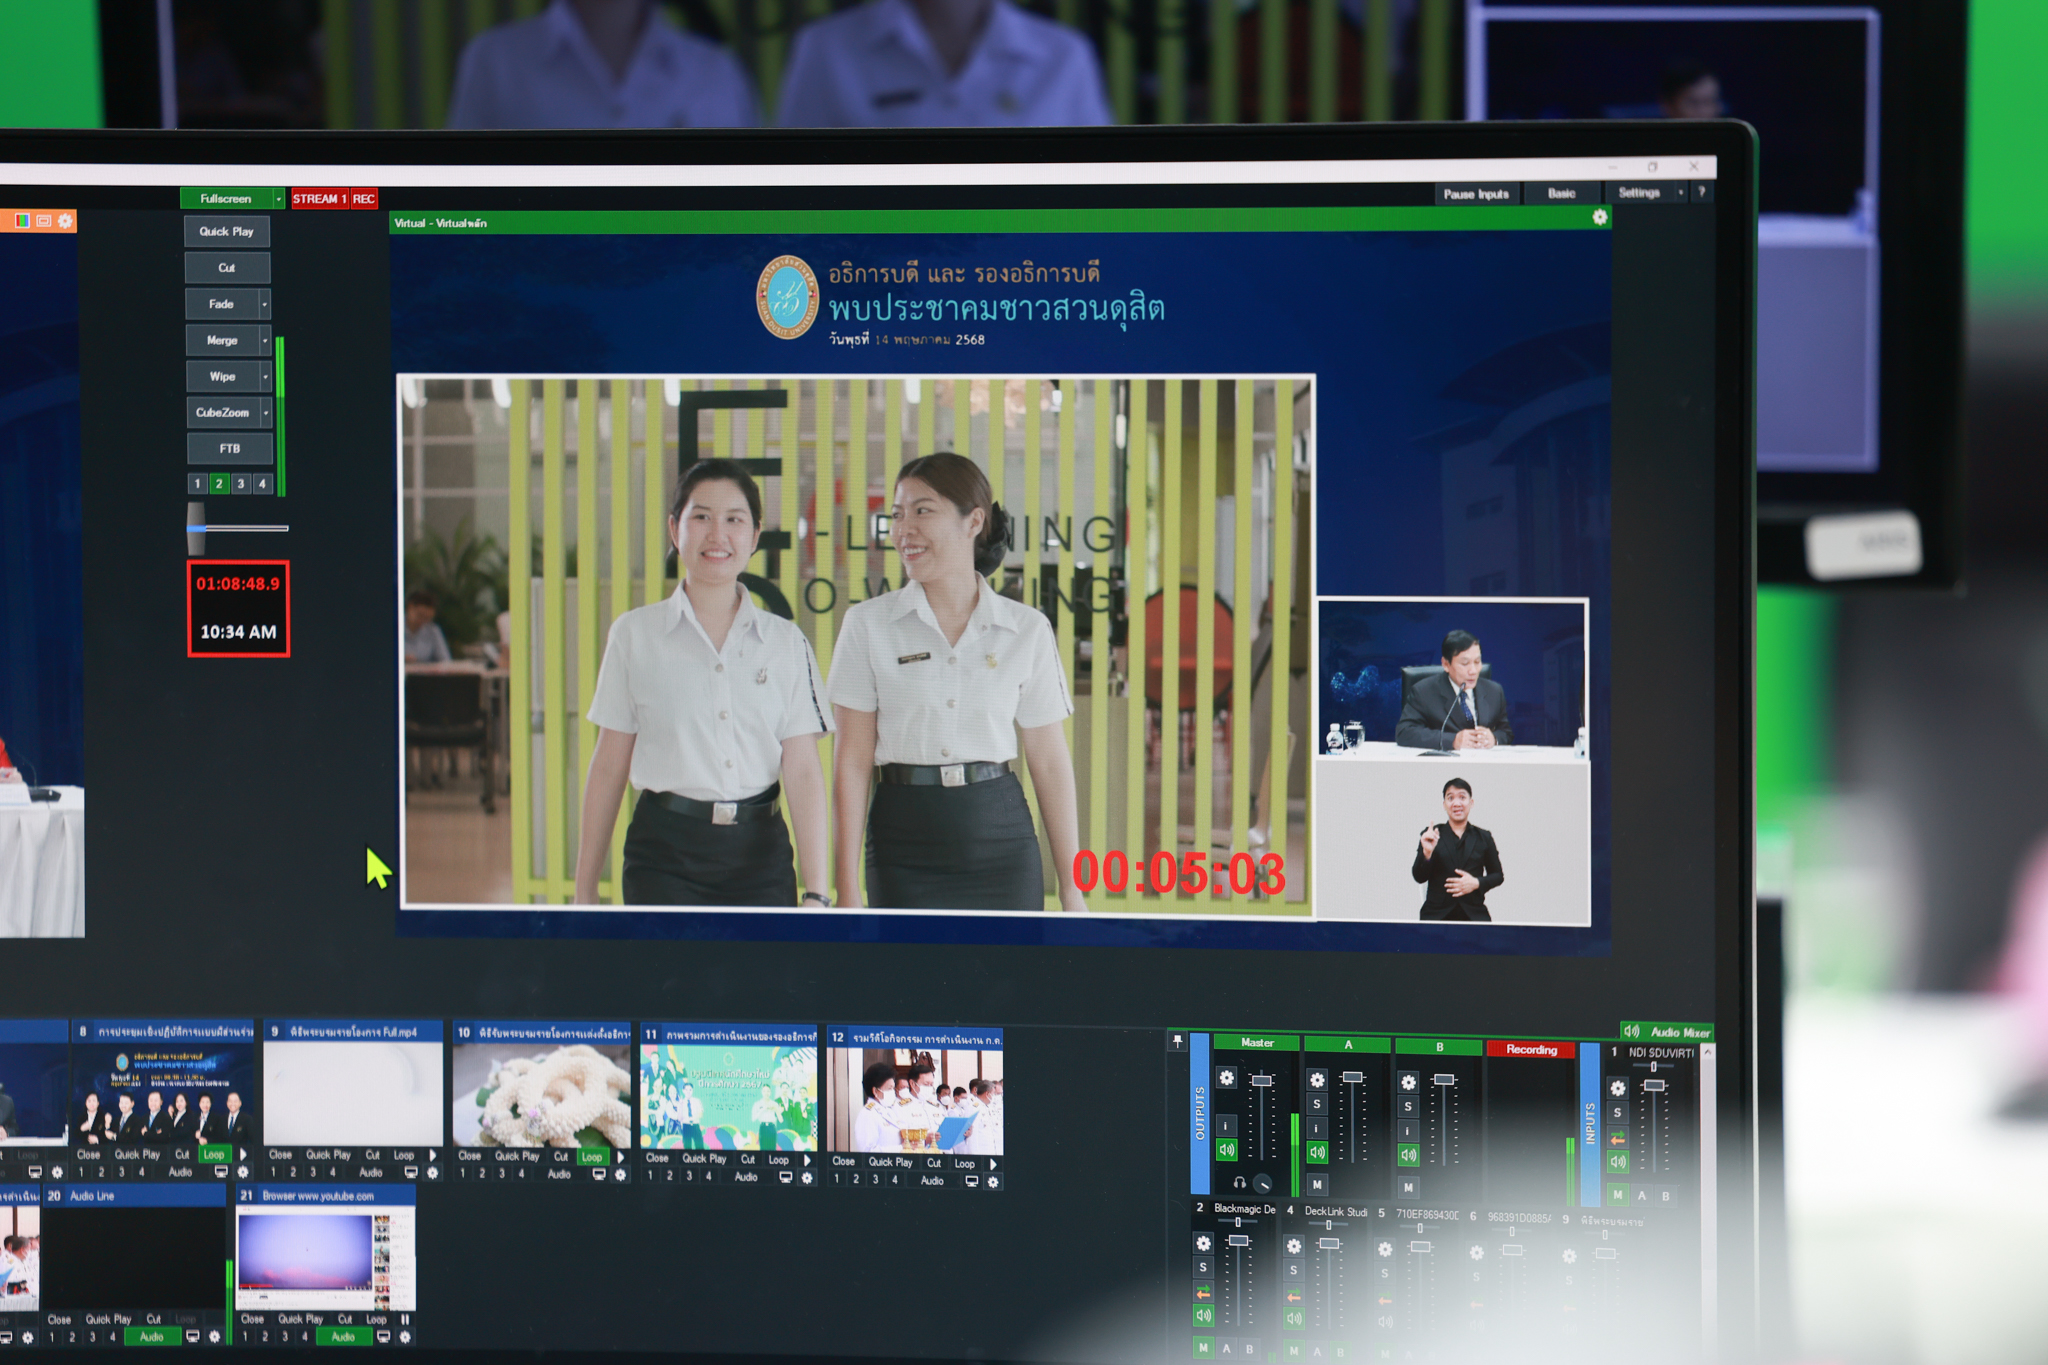The width and height of the screenshot is (2048, 1365).
Task: Solo the Blackmagic De audio input
Action: click(1203, 1268)
